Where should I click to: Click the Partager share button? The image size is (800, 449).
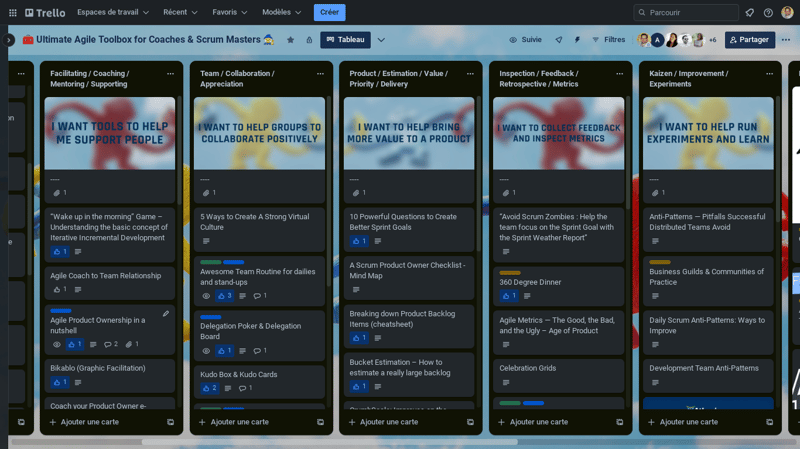click(x=750, y=40)
